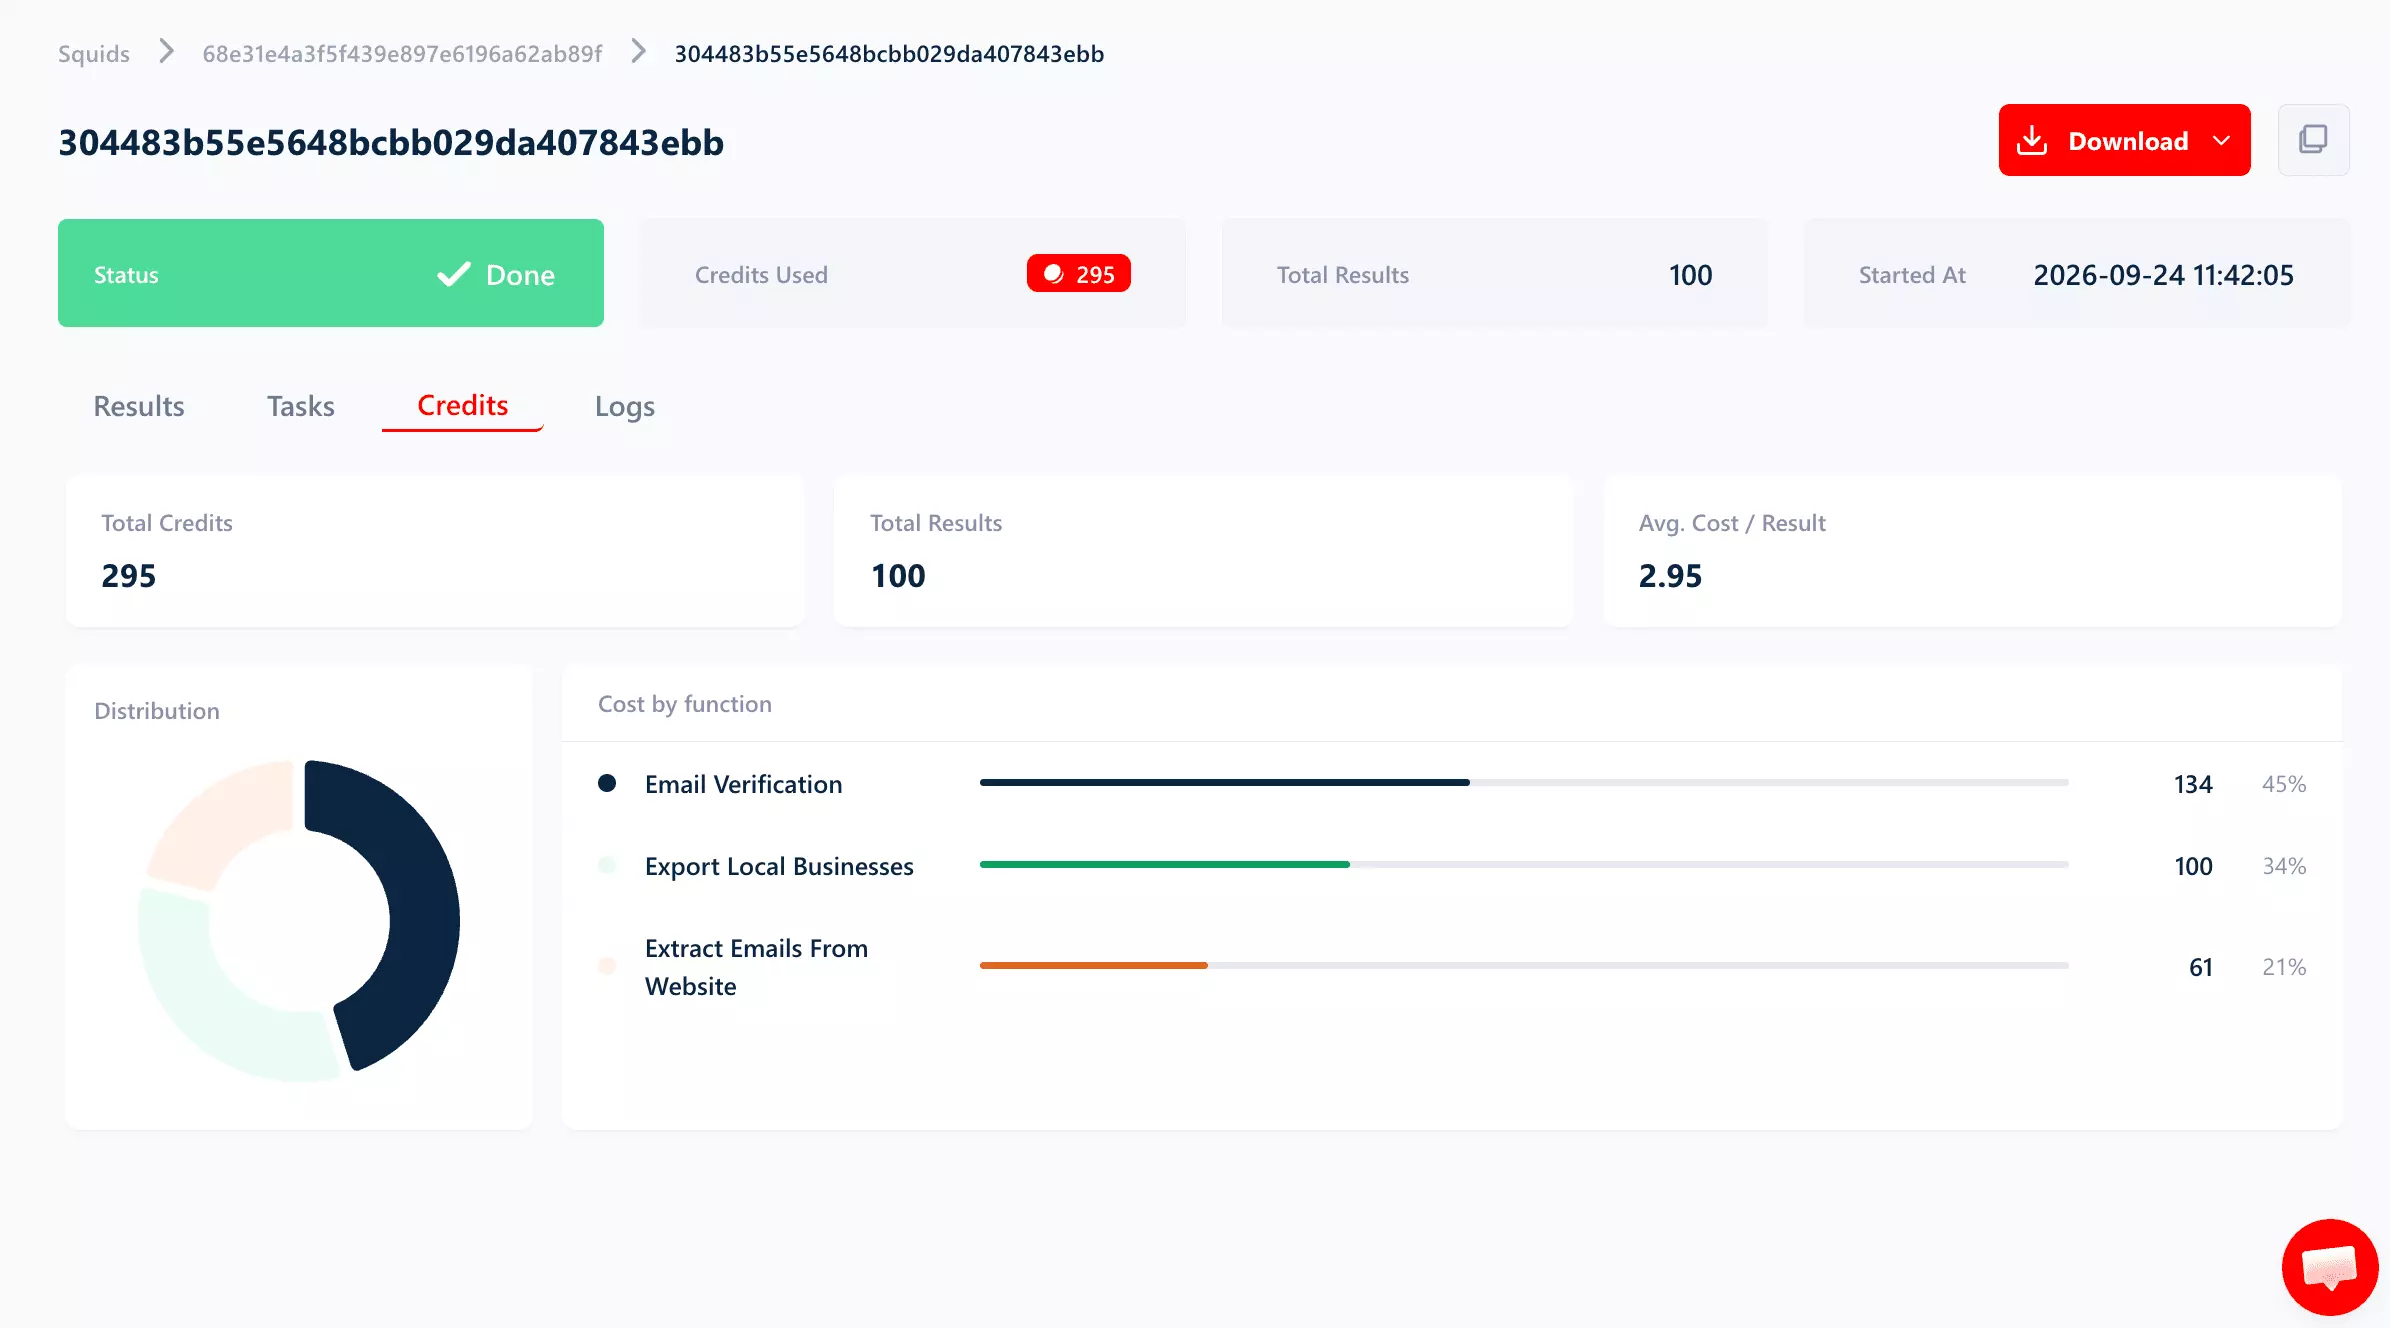
Task: Click the 134 credits value
Action: pos(2193,784)
